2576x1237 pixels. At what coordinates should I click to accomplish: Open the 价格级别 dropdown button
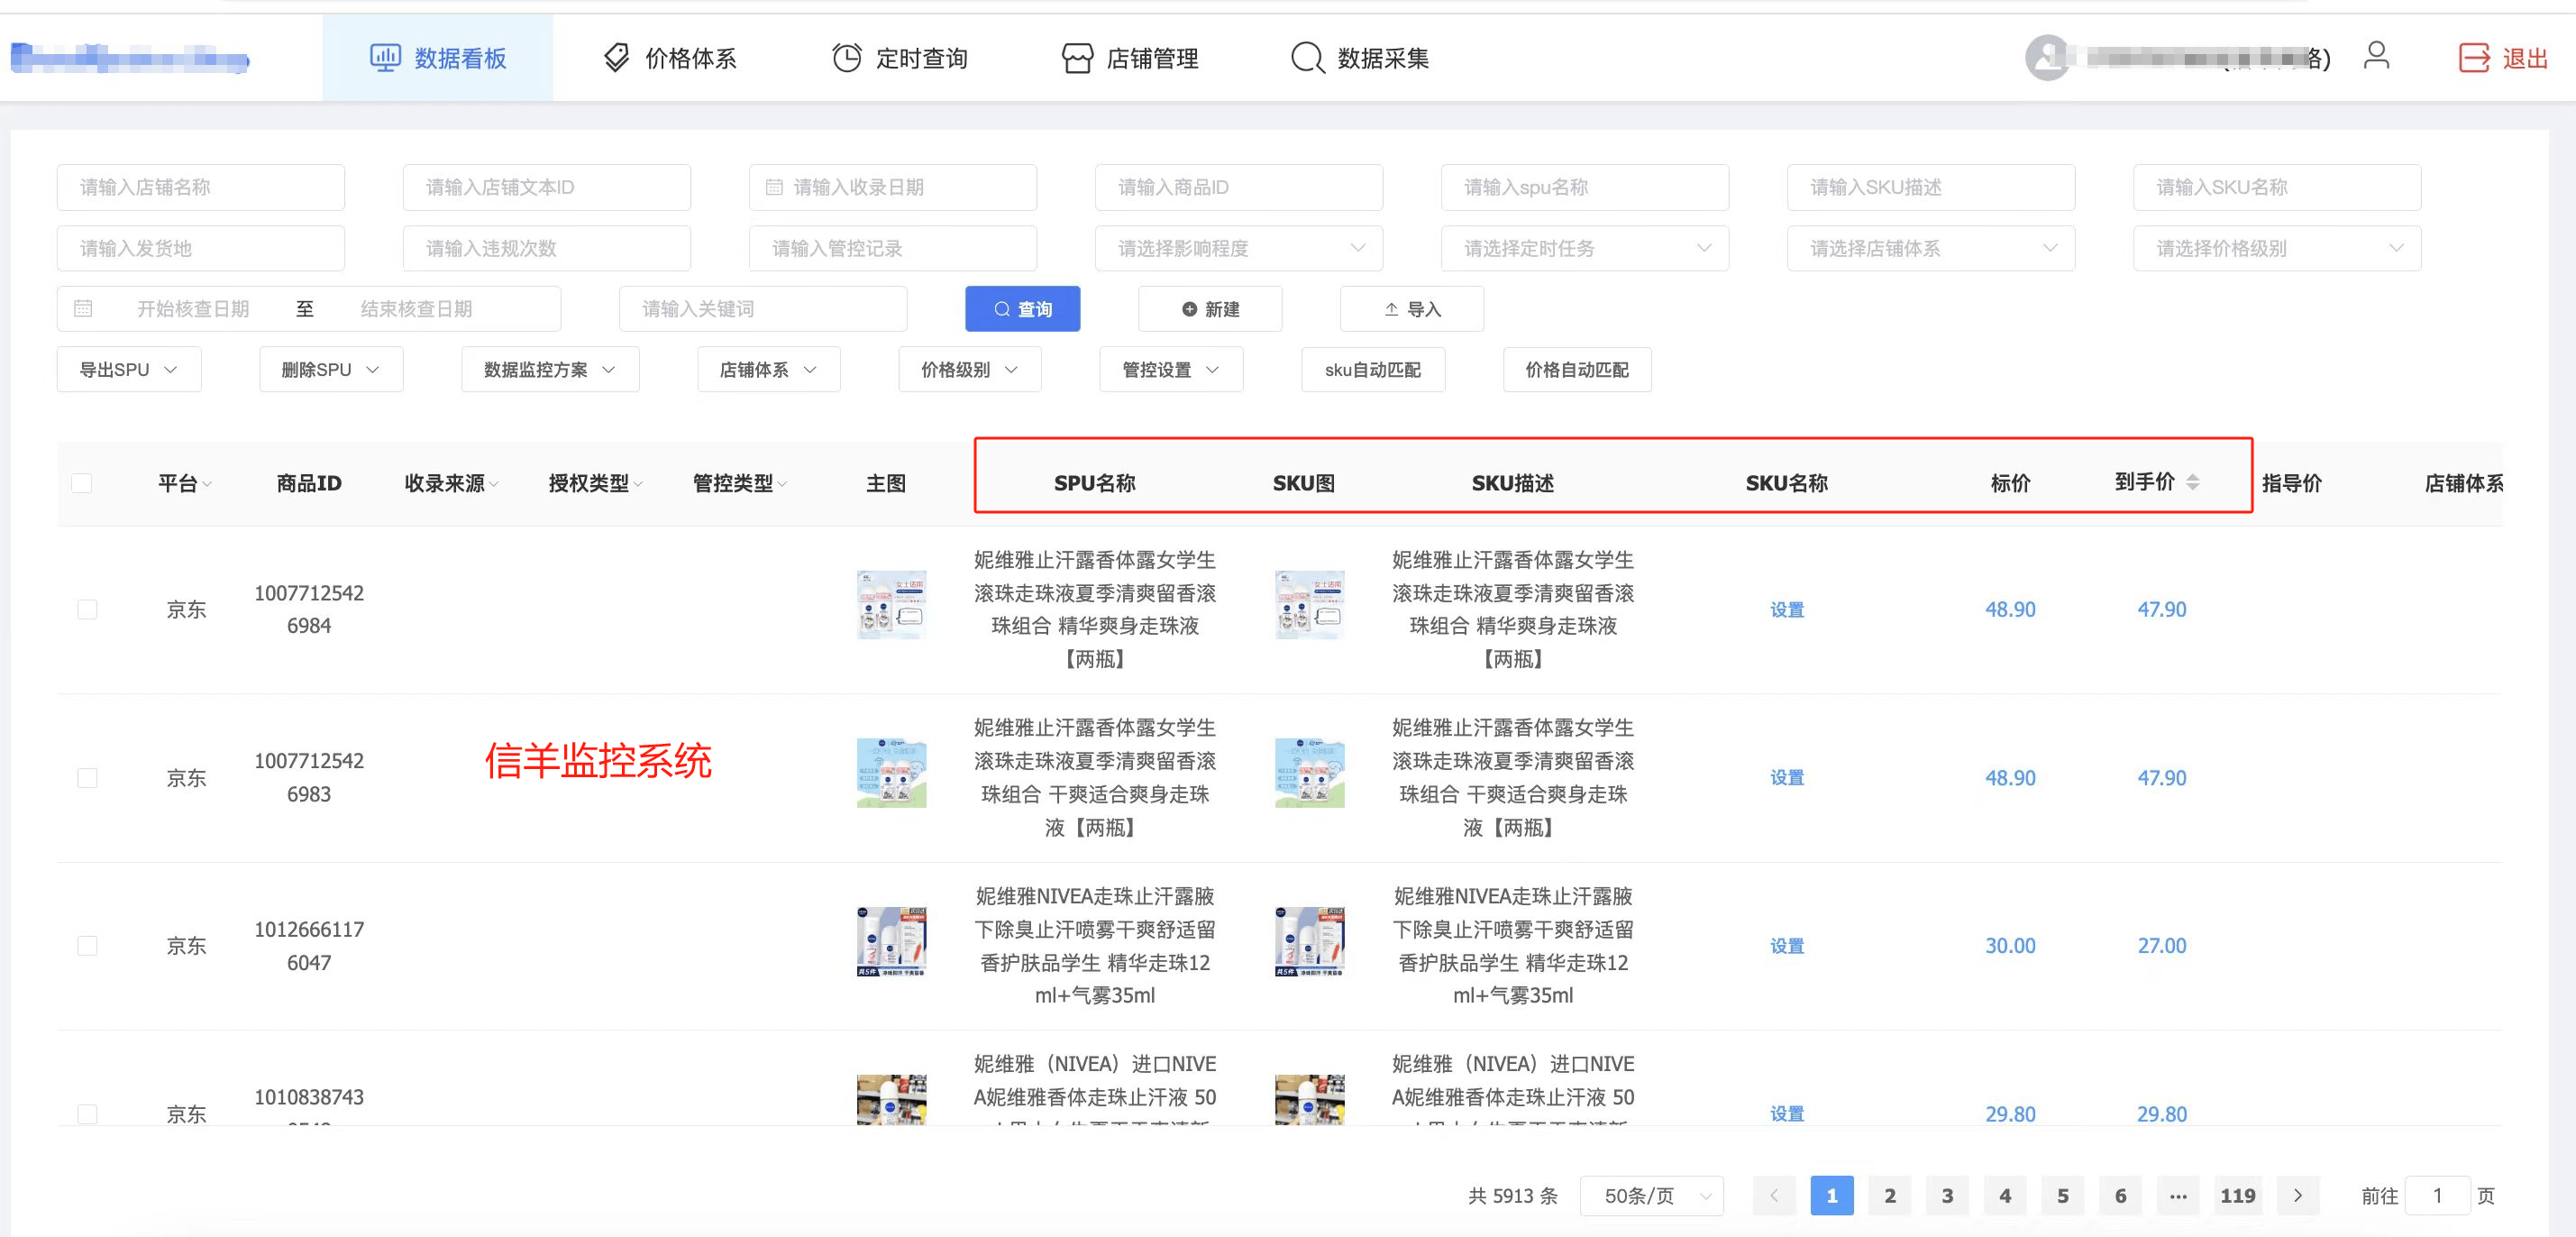coord(969,370)
